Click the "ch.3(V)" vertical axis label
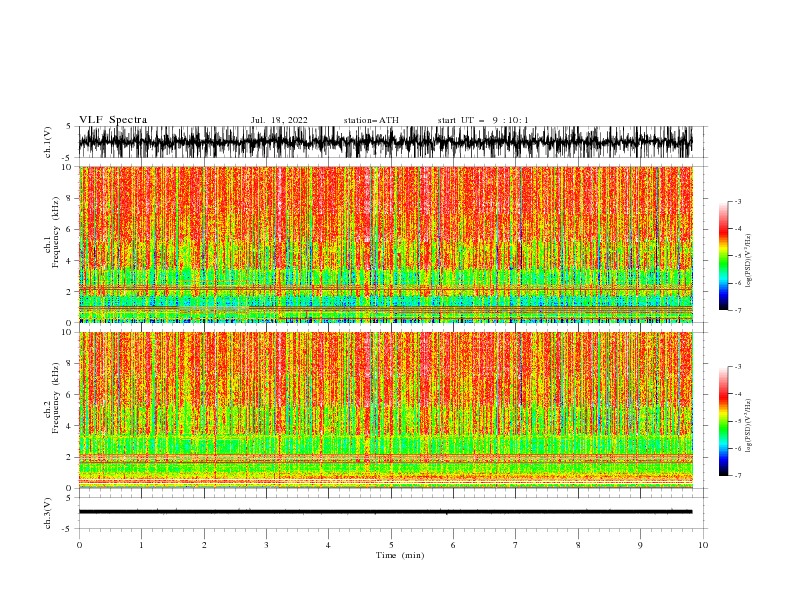 point(48,513)
